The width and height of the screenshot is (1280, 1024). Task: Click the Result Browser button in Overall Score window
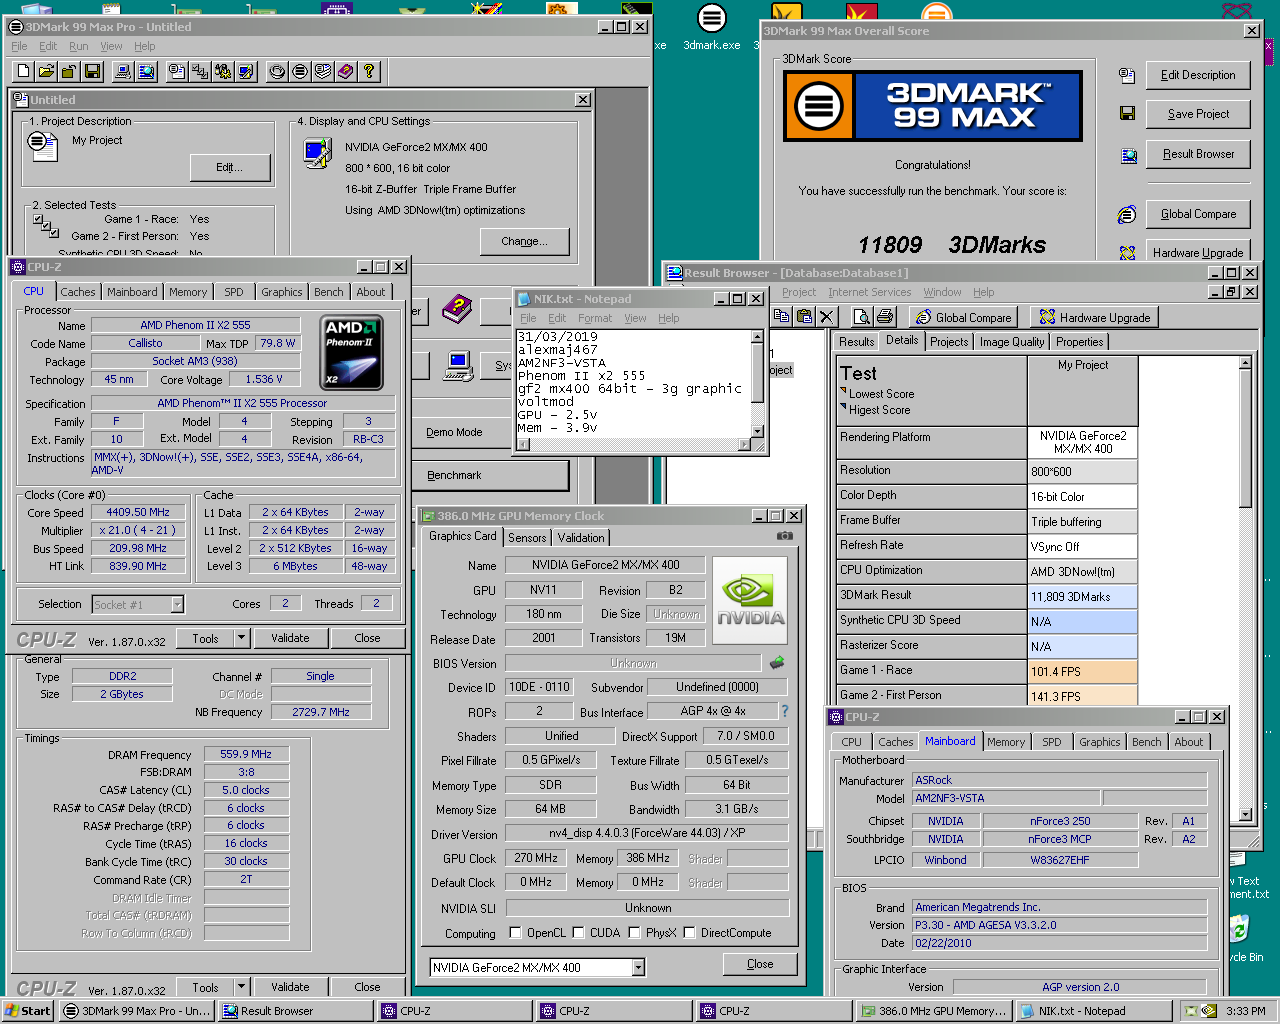coord(1198,154)
